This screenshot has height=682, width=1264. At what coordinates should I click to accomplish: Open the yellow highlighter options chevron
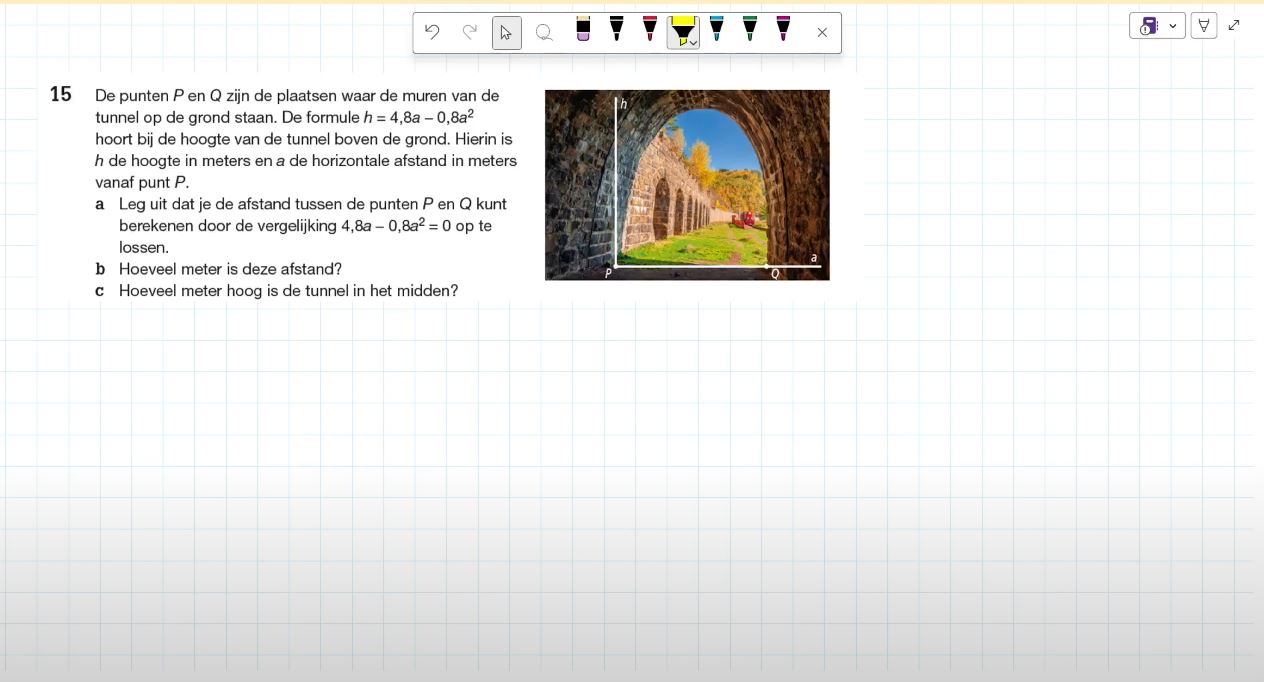point(694,43)
